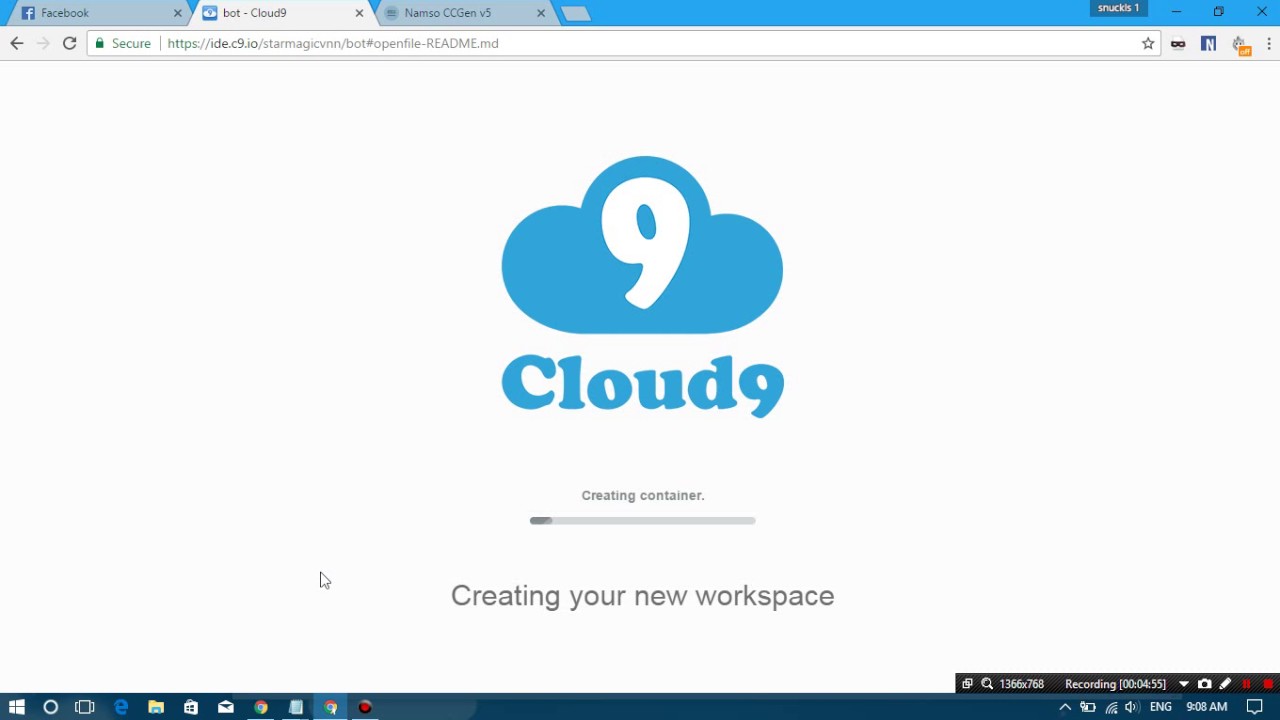Click the extension showing off badge

[1240, 44]
